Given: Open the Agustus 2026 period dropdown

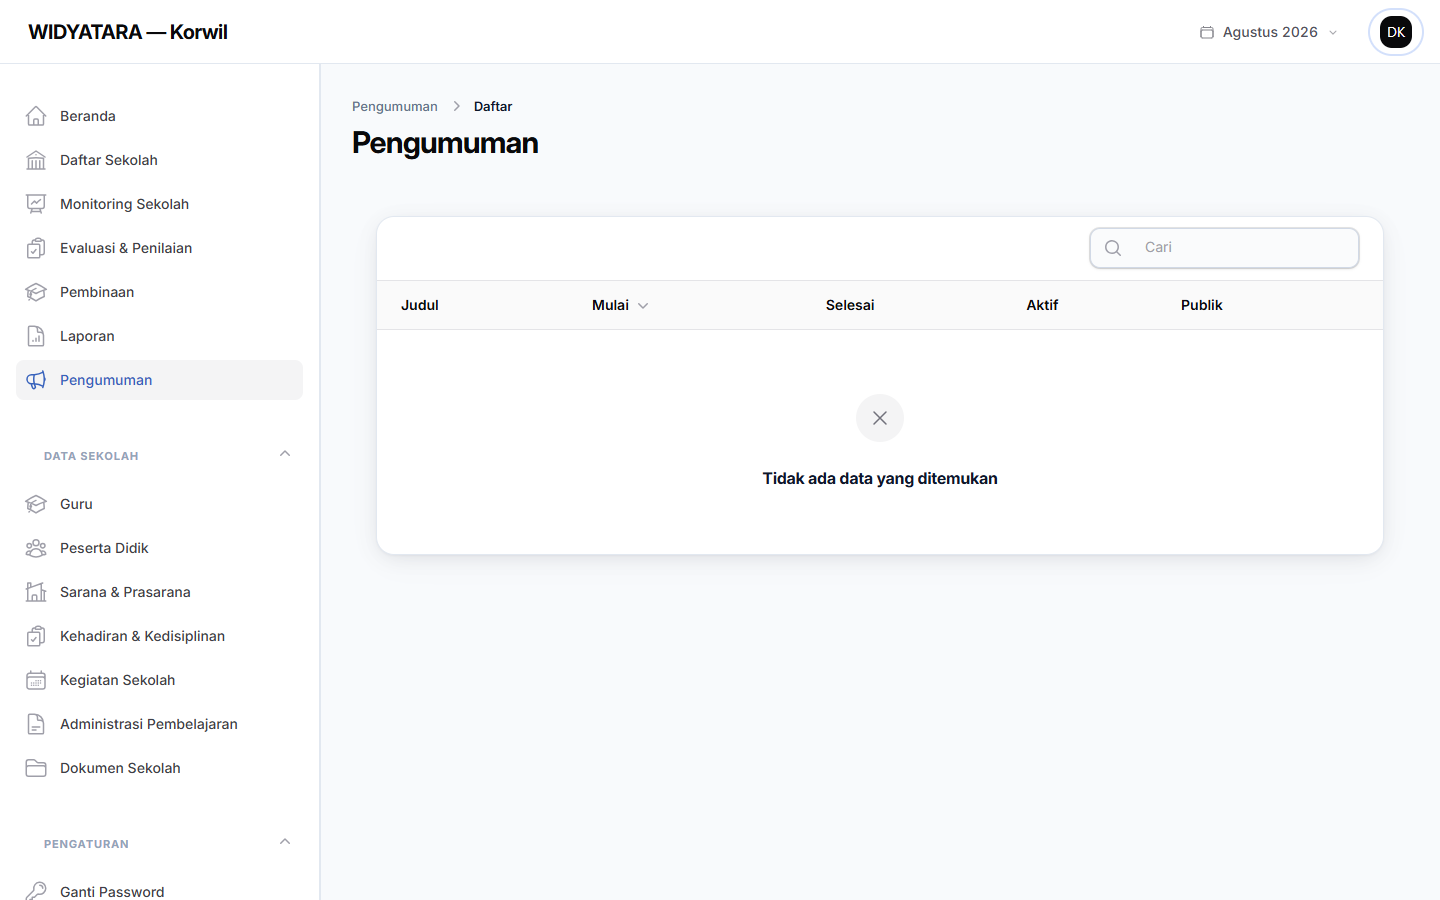Looking at the screenshot, I should coord(1269,32).
